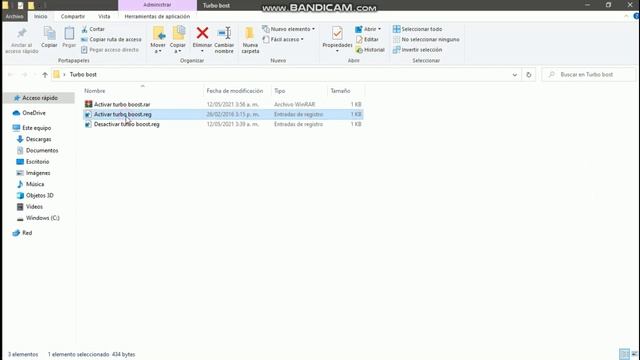Viewport: 640px width, 360px height.
Task: Open the Mover a dropdown
Action: 158,40
